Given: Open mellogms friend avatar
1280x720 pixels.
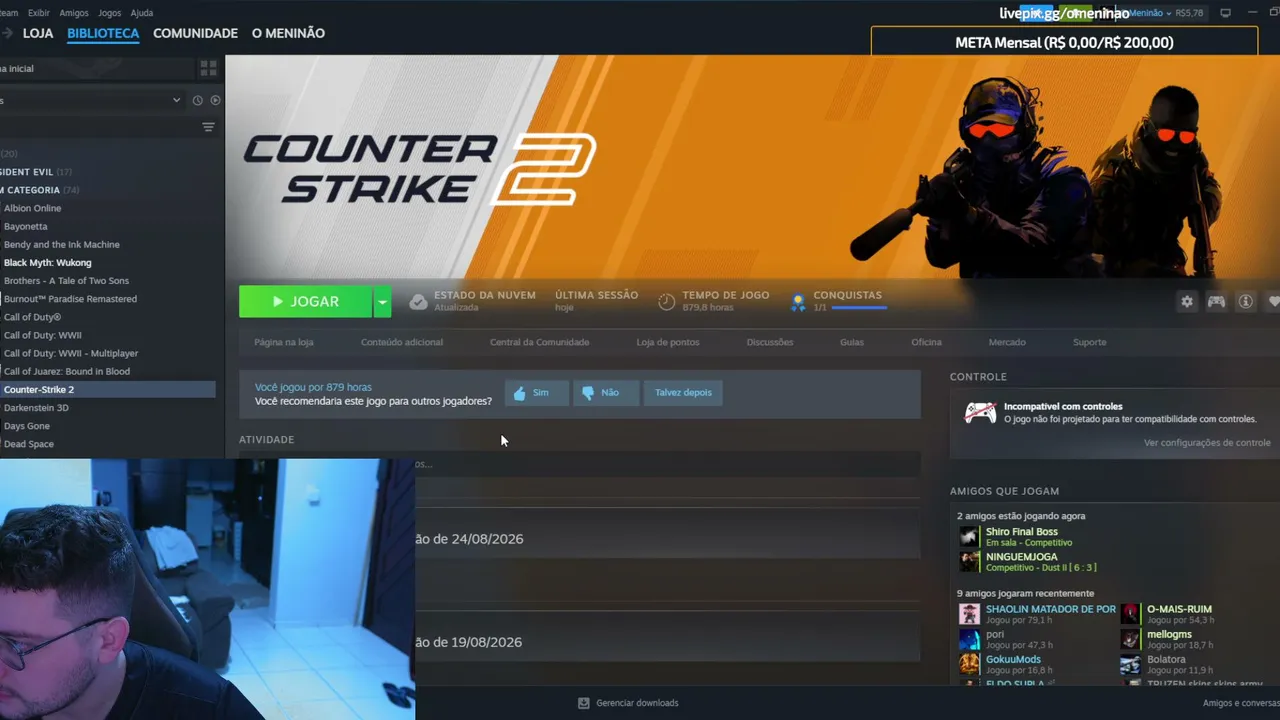Looking at the screenshot, I should (x=1130, y=639).
